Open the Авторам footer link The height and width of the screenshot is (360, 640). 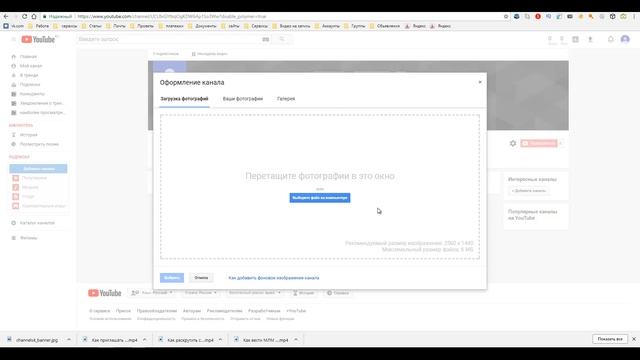pos(192,311)
